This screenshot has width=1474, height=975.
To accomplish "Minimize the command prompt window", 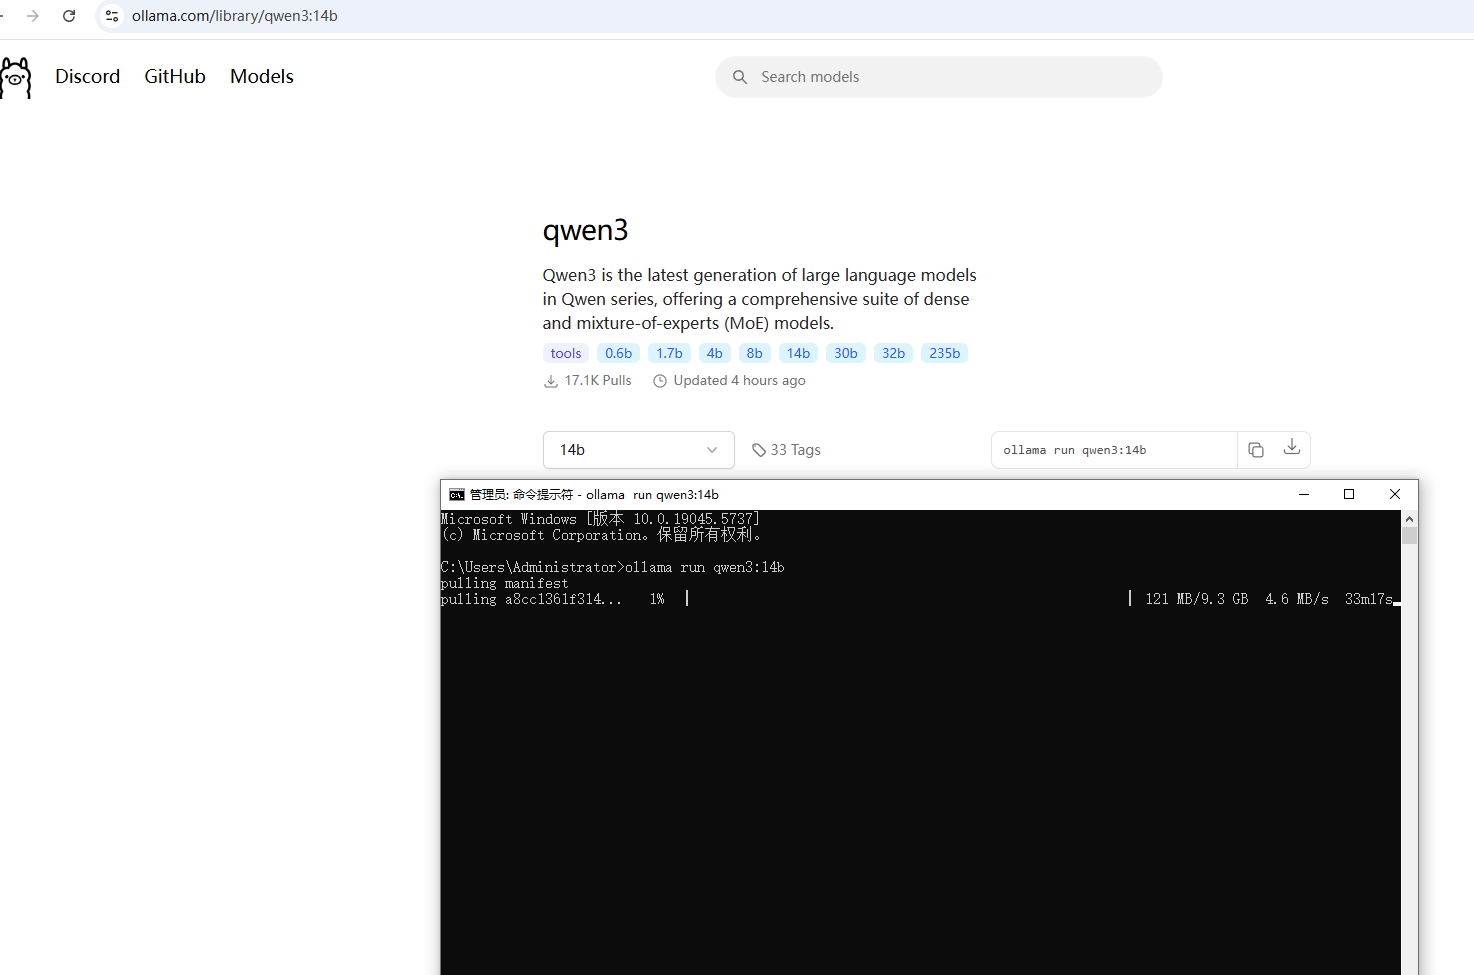I will click(x=1304, y=494).
